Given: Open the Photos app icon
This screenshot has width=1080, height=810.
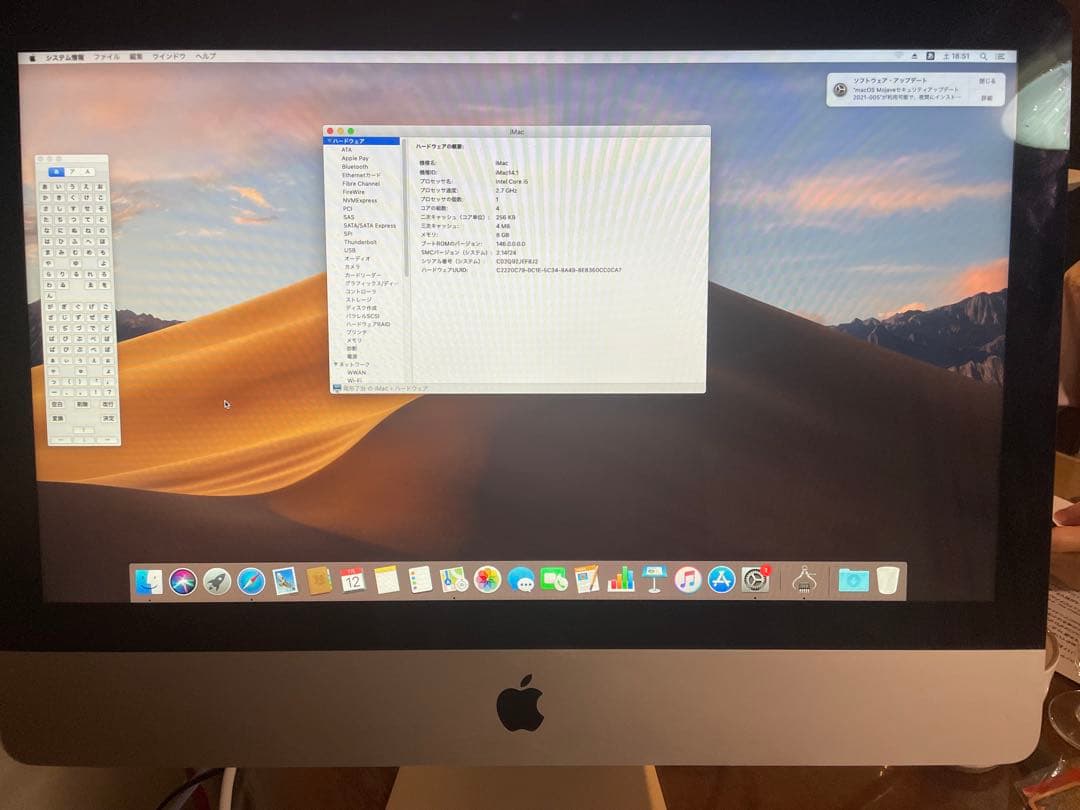Looking at the screenshot, I should click(x=487, y=580).
